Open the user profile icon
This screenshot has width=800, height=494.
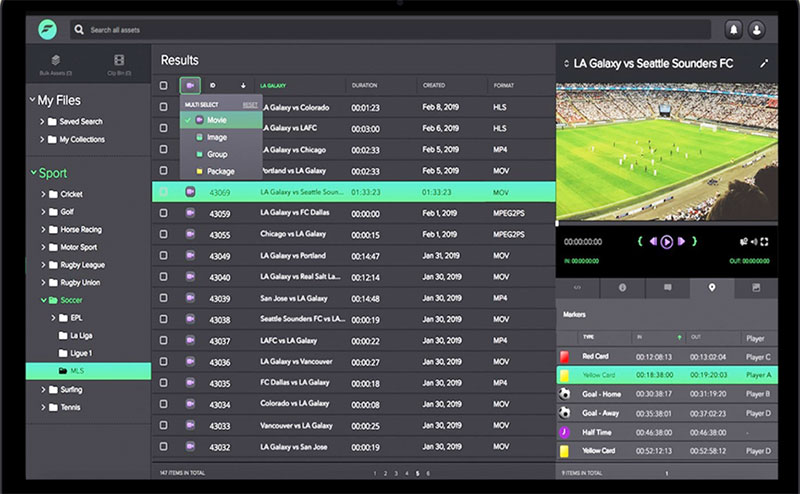[x=757, y=30]
